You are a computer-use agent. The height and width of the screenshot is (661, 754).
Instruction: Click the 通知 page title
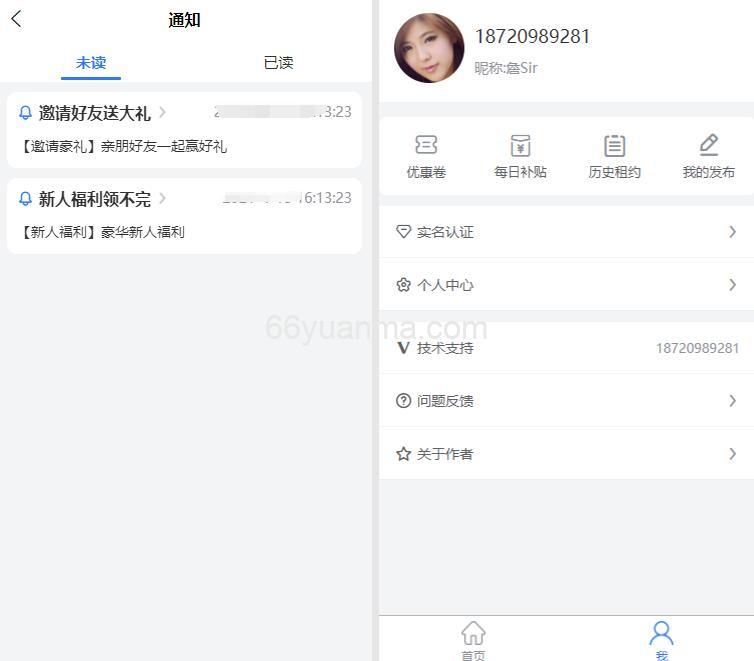pyautogui.click(x=184, y=20)
